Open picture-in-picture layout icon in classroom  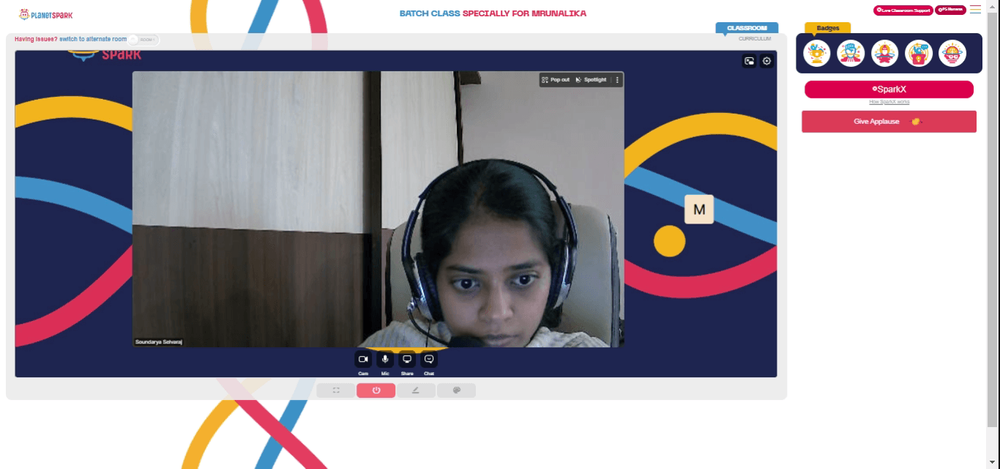point(749,61)
